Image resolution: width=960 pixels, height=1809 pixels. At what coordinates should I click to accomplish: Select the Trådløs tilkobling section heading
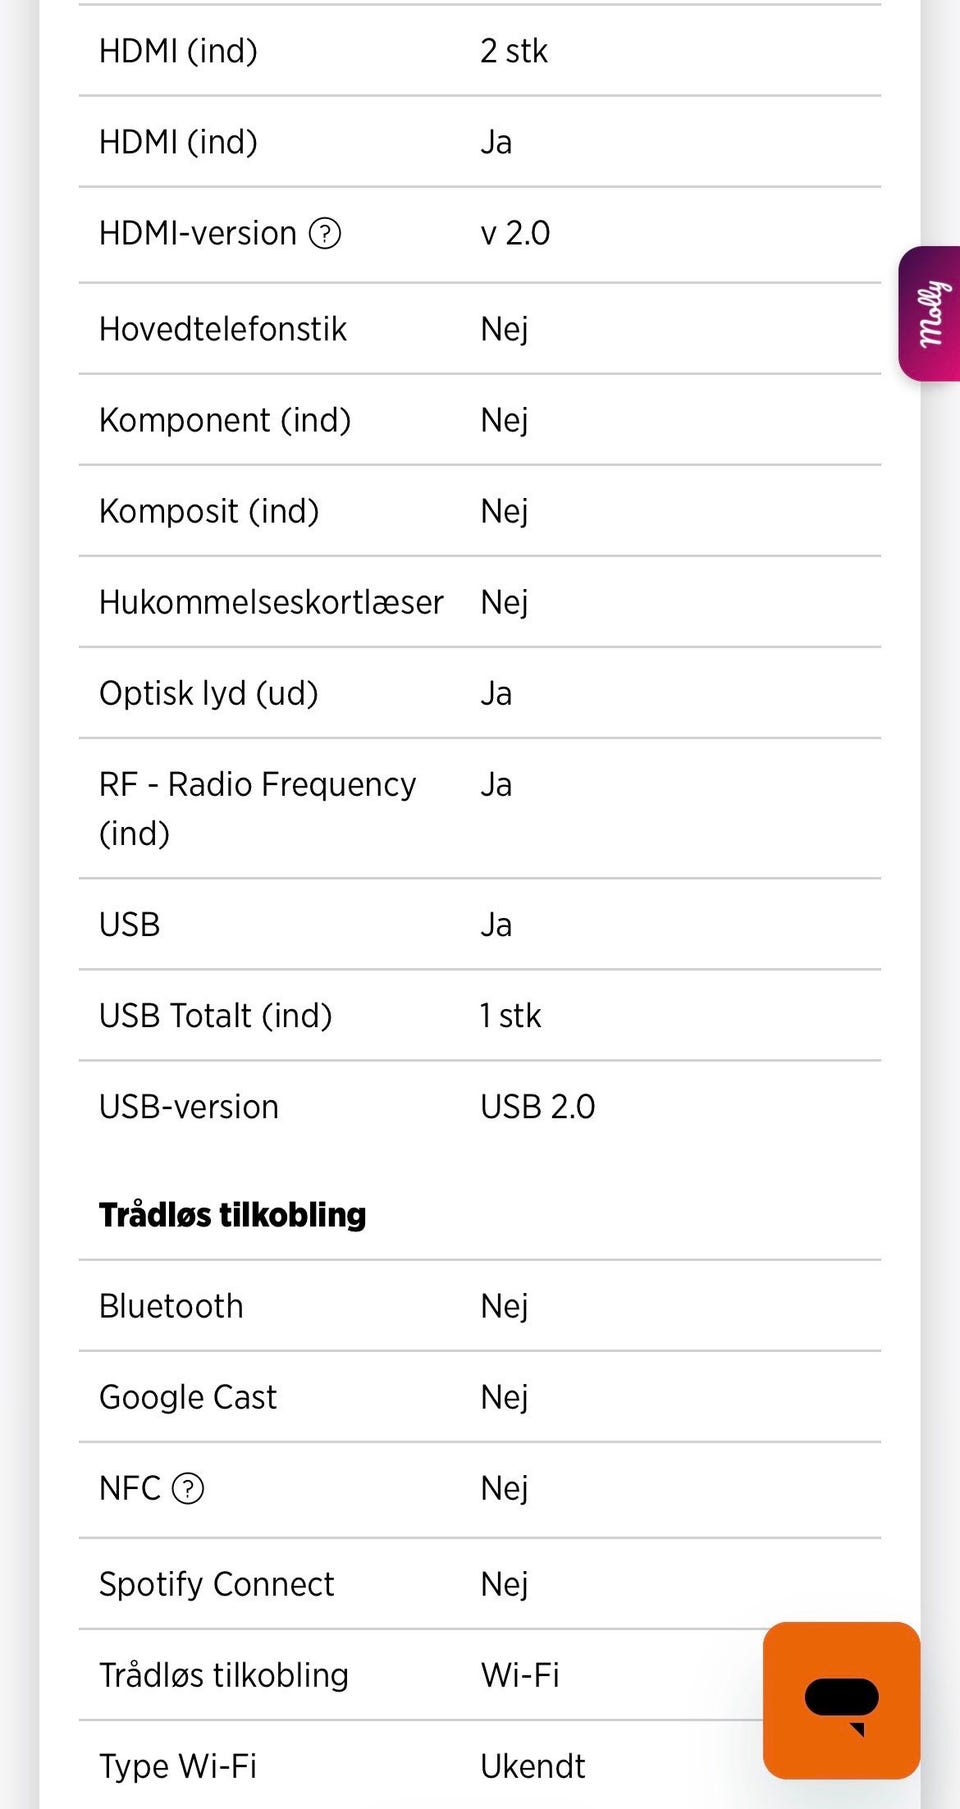232,1215
